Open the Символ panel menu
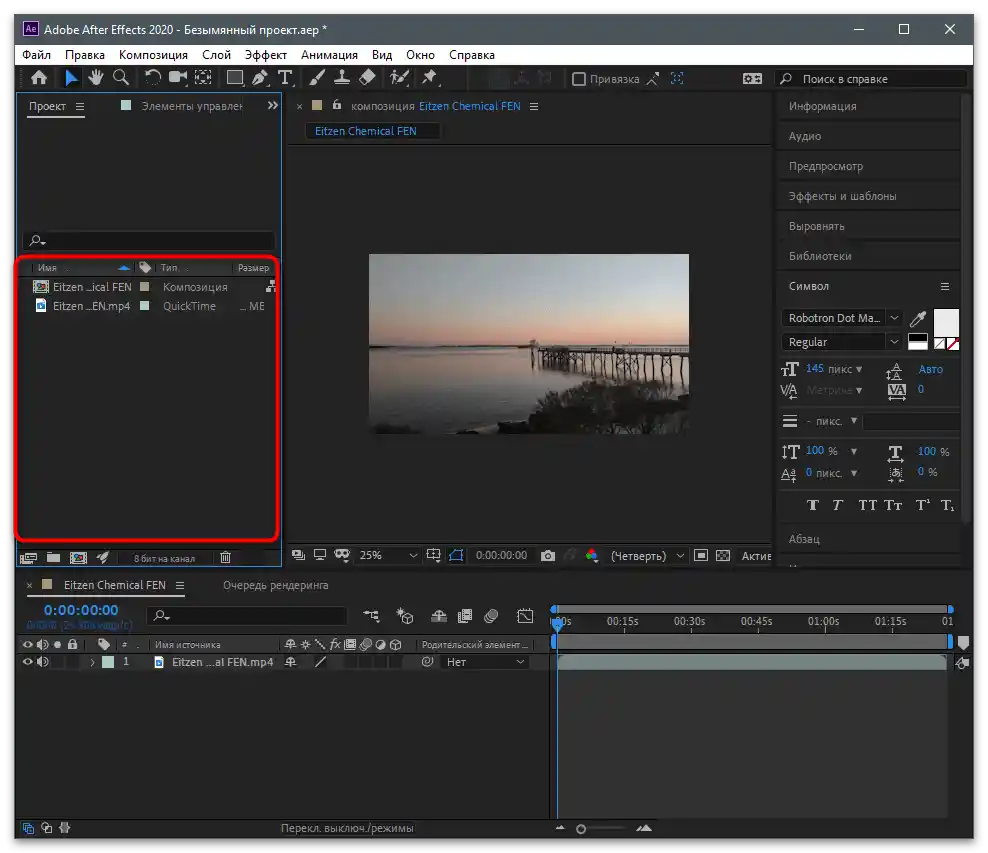This screenshot has width=988, height=853. [945, 286]
